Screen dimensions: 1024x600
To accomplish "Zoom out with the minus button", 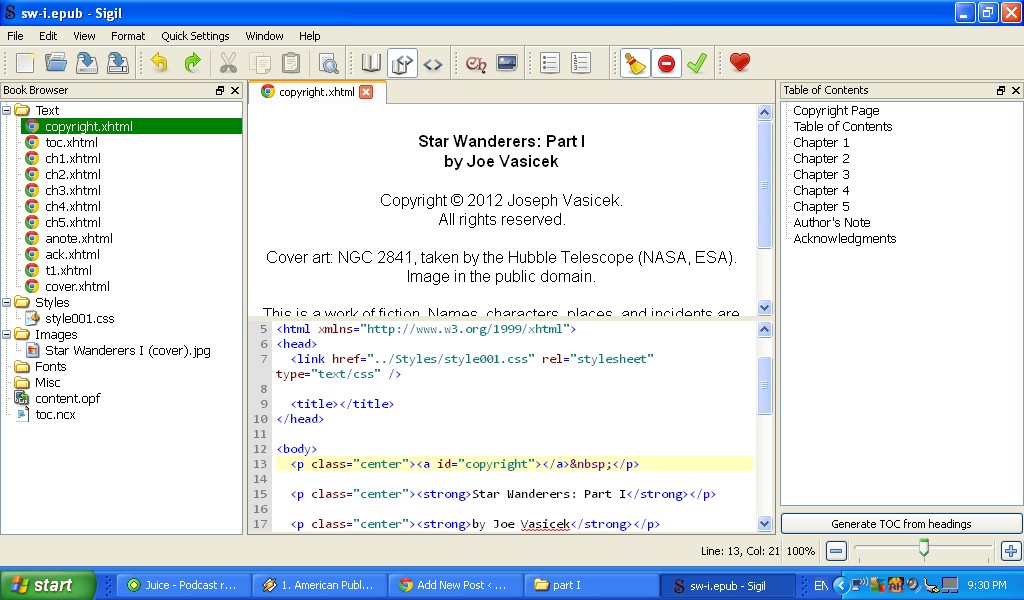I will click(835, 551).
